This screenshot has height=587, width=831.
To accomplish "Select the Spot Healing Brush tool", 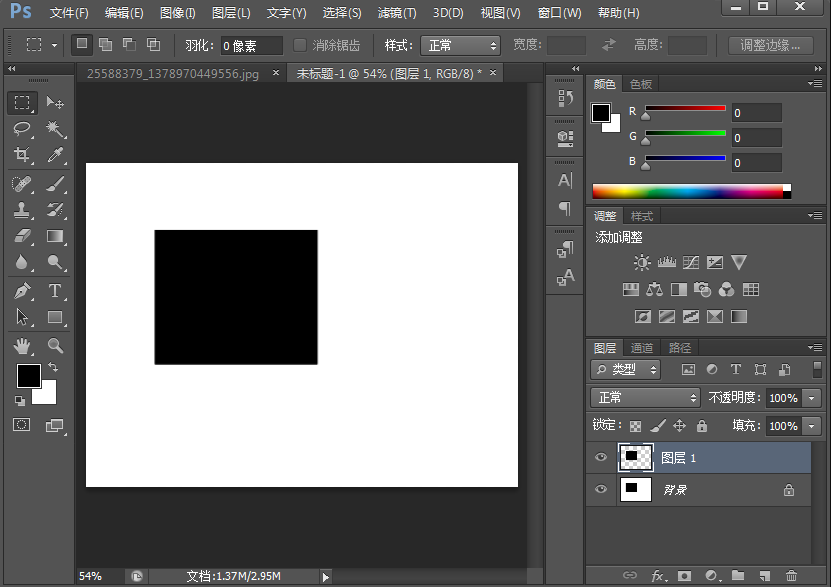I will pyautogui.click(x=22, y=184).
